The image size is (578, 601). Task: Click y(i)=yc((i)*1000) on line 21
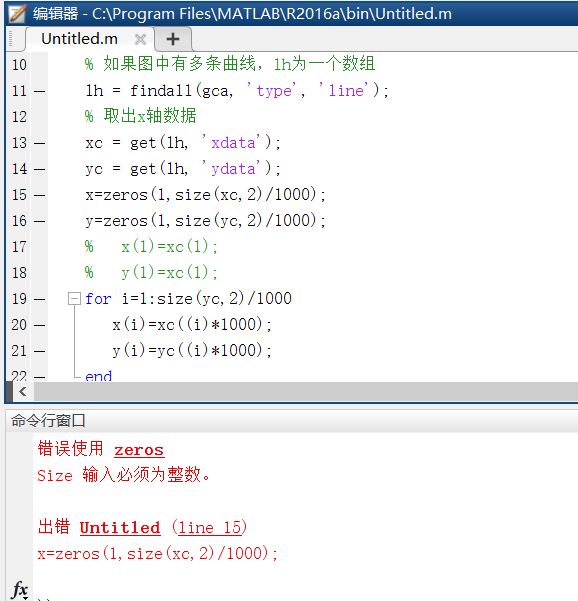pyautogui.click(x=192, y=351)
